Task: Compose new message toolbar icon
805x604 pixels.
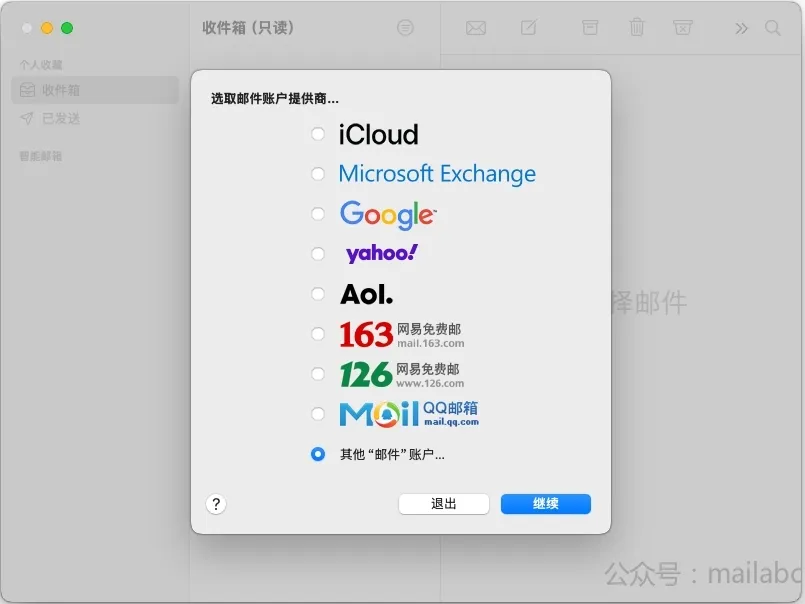Action: (x=529, y=27)
